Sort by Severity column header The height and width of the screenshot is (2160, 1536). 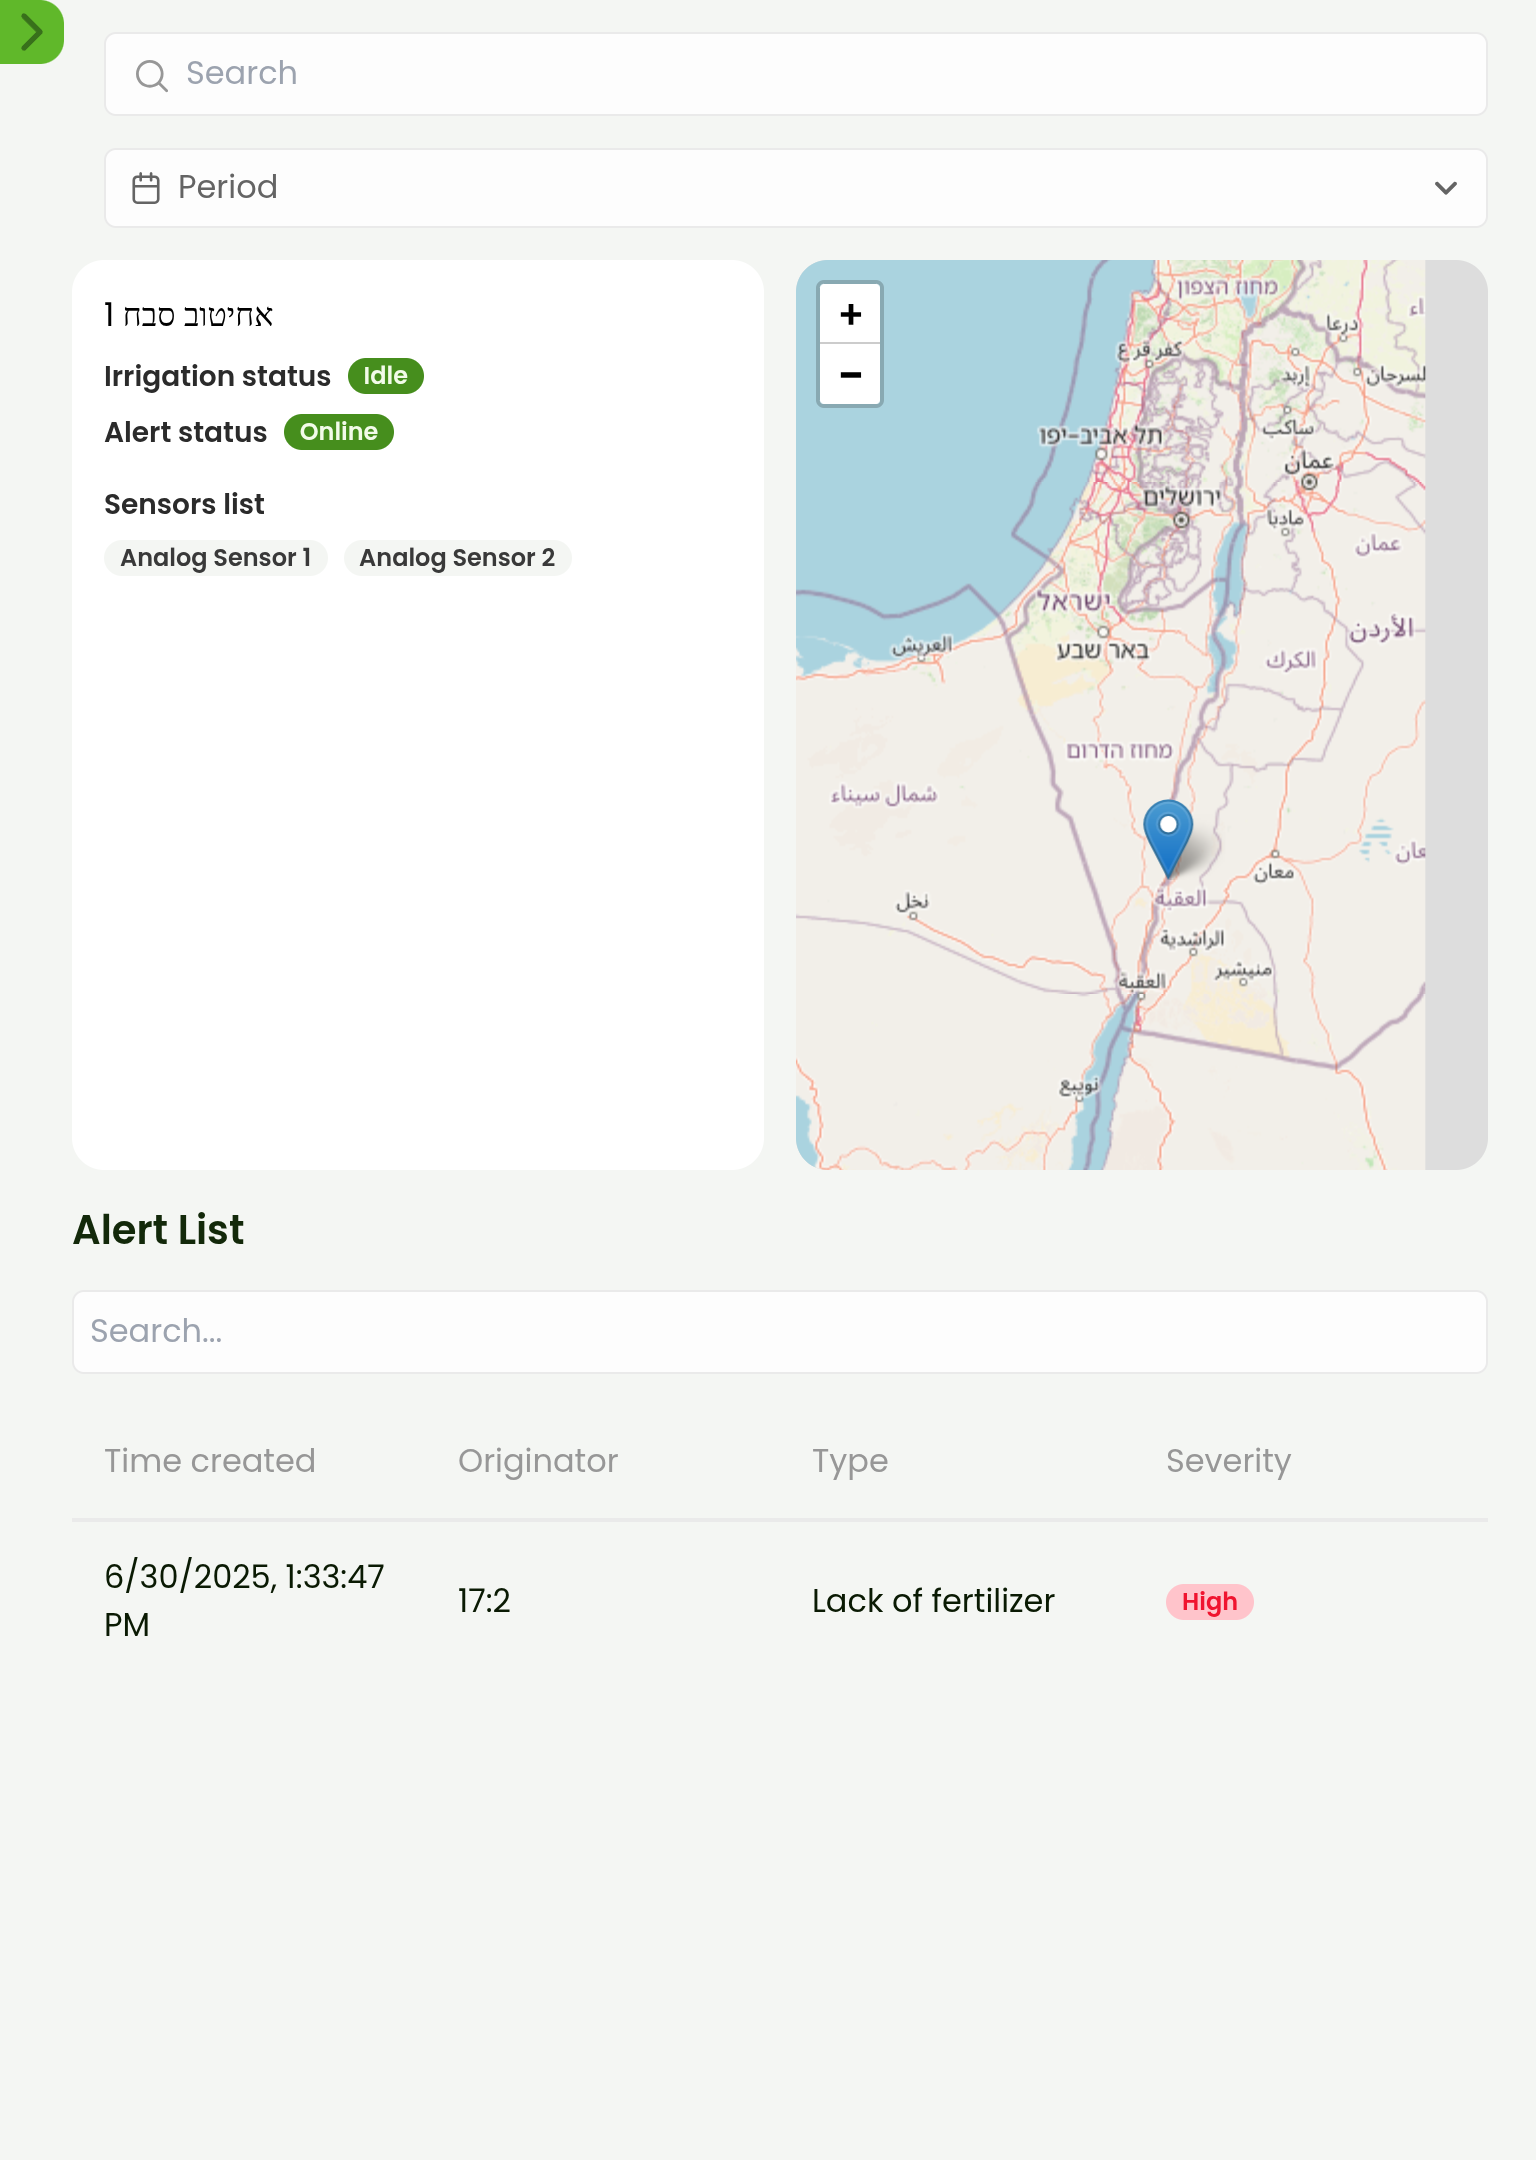(1228, 1461)
